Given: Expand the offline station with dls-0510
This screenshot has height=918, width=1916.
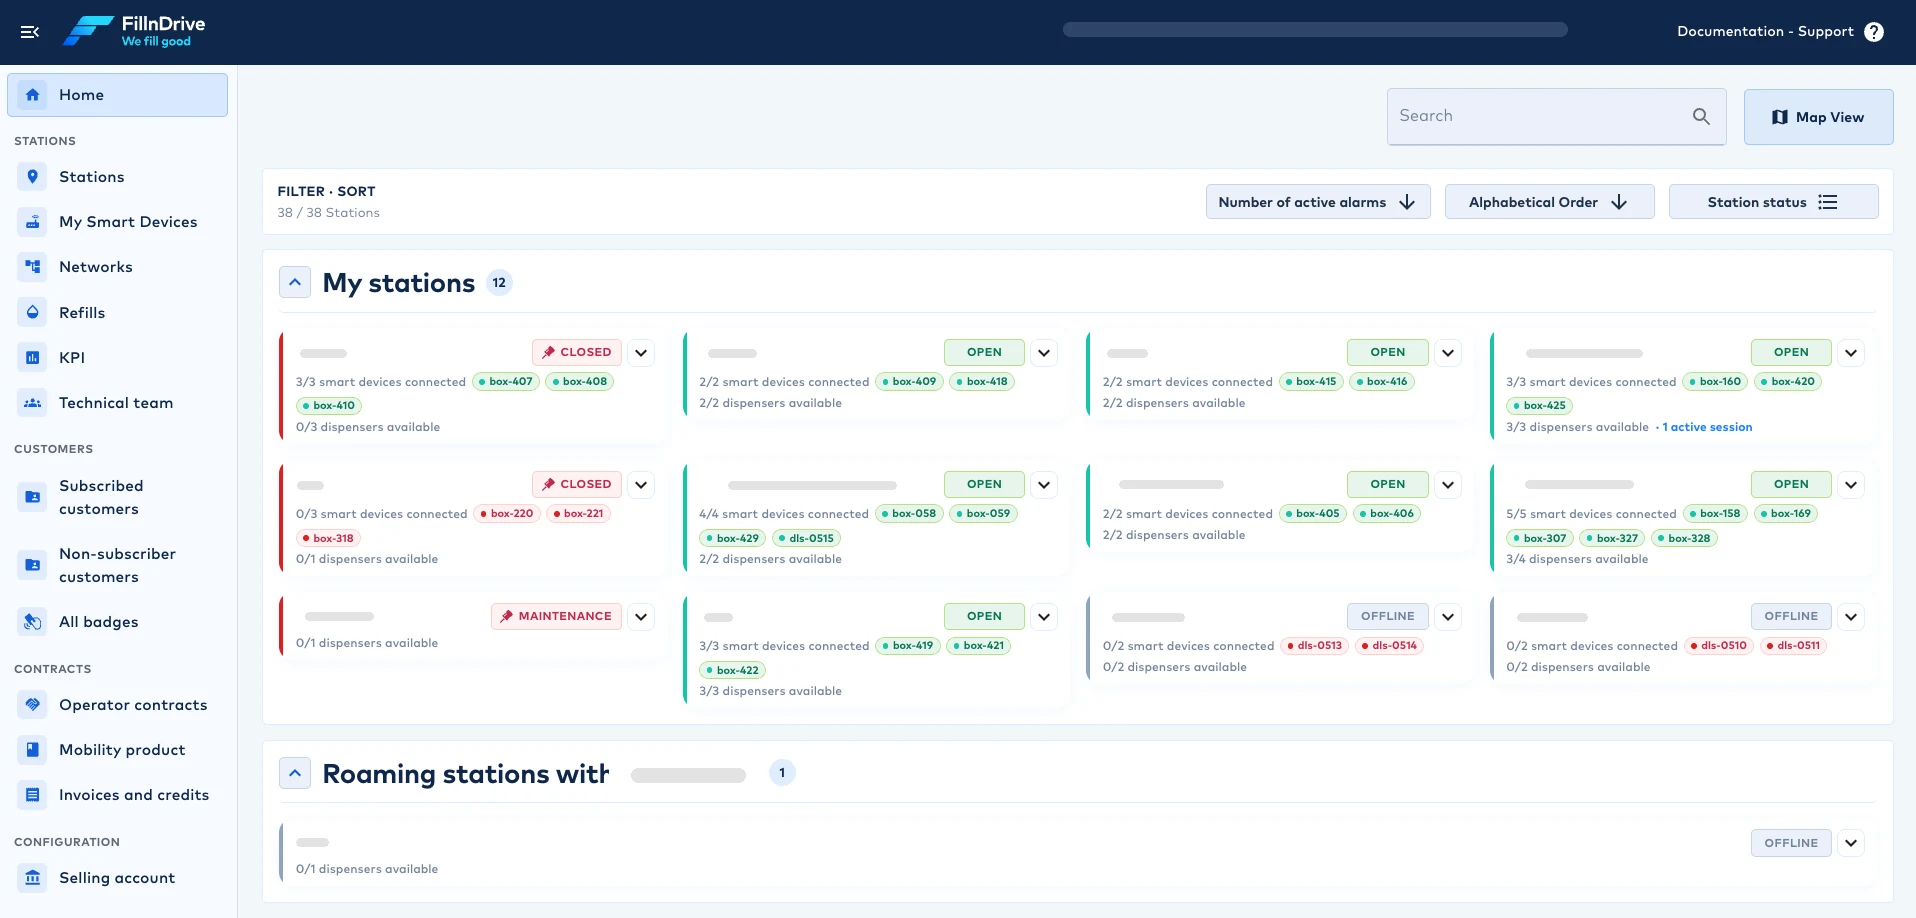Looking at the screenshot, I should 1851,617.
